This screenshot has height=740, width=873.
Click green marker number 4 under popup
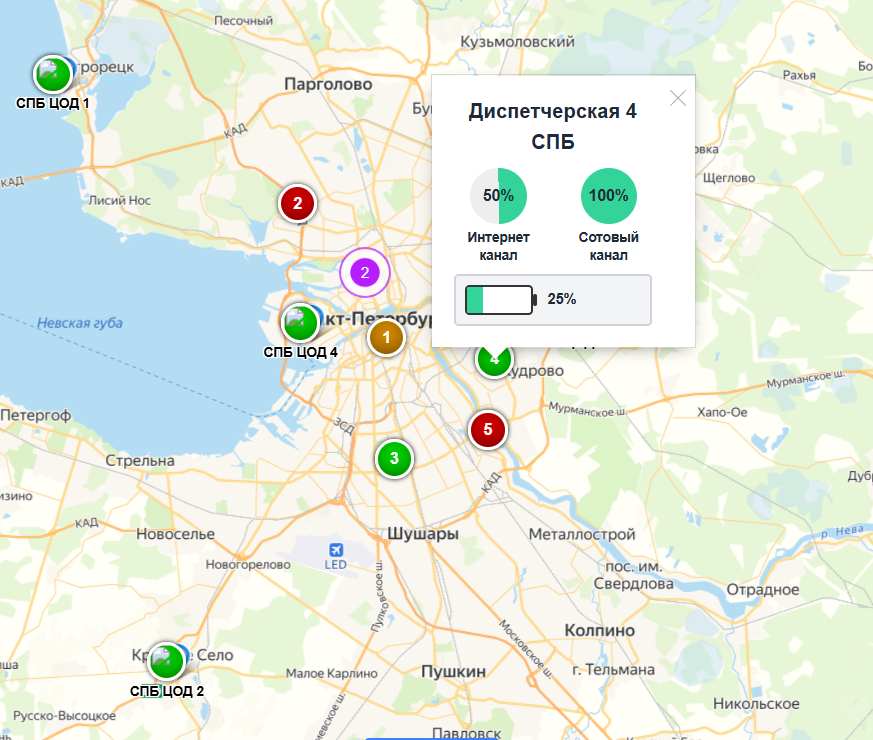[494, 362]
